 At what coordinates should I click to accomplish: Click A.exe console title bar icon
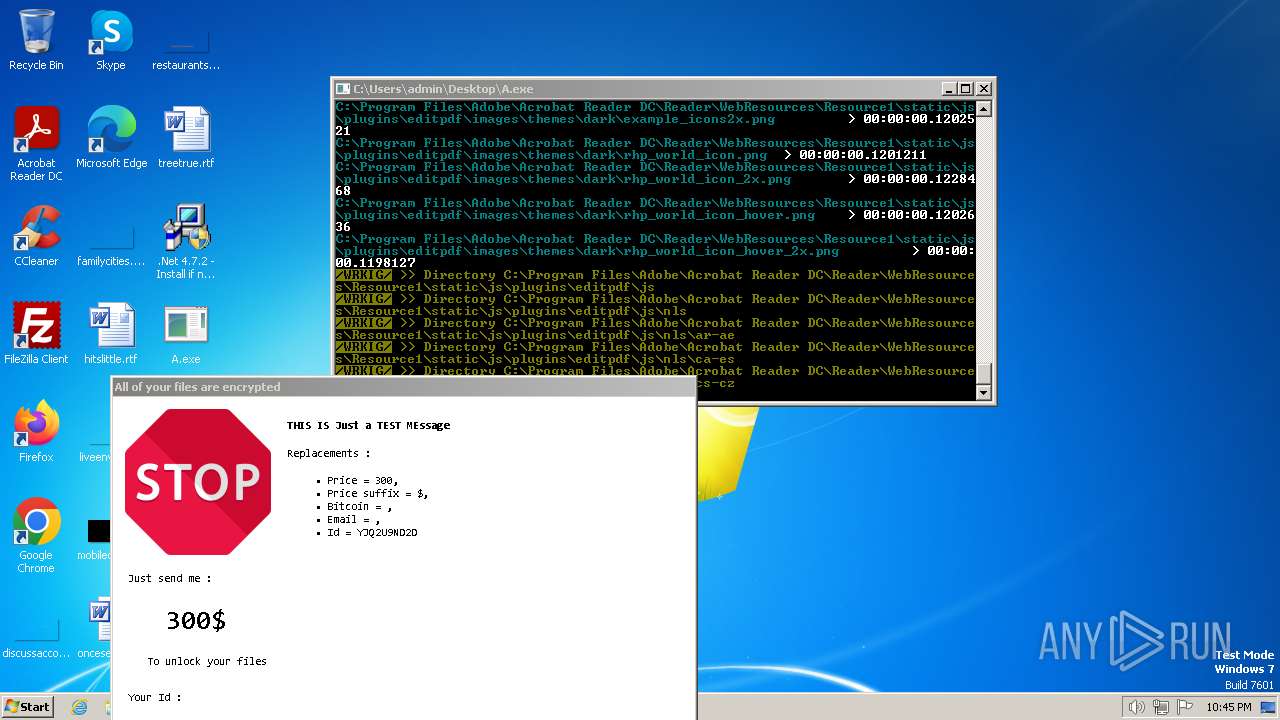click(x=343, y=89)
